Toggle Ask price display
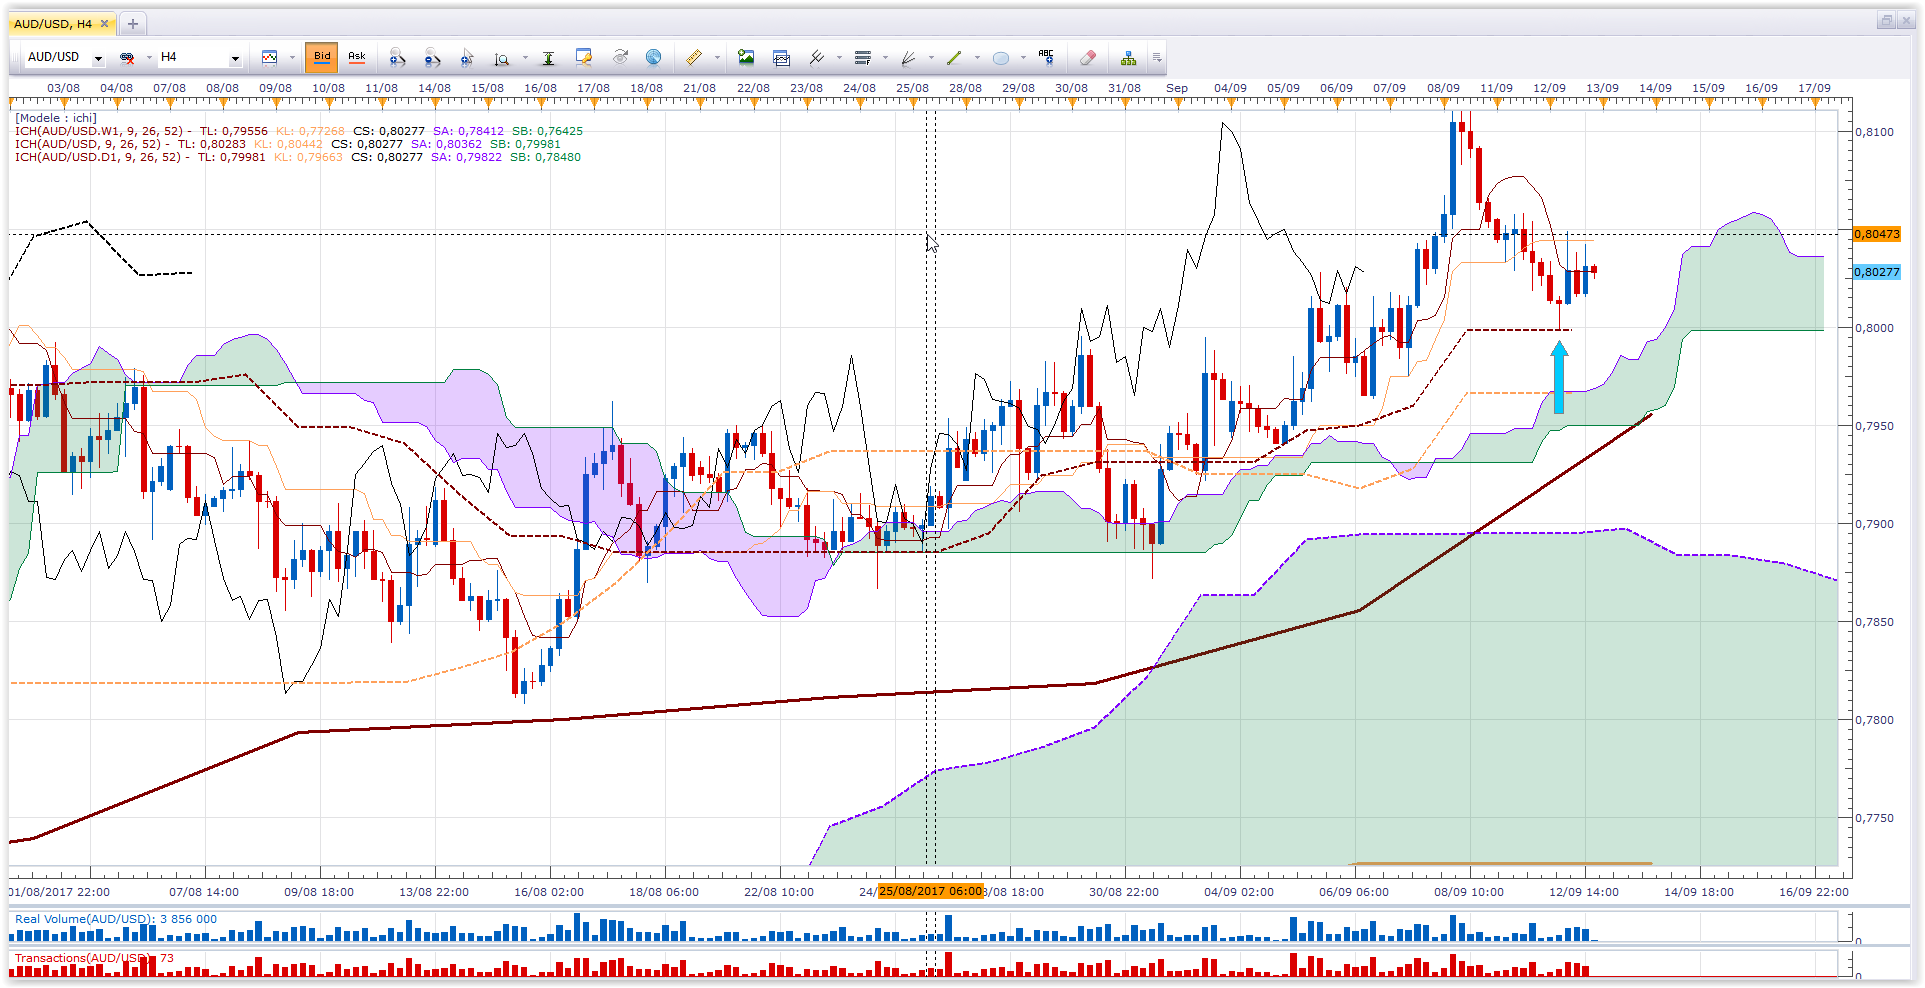1925x988 pixels. pos(357,57)
